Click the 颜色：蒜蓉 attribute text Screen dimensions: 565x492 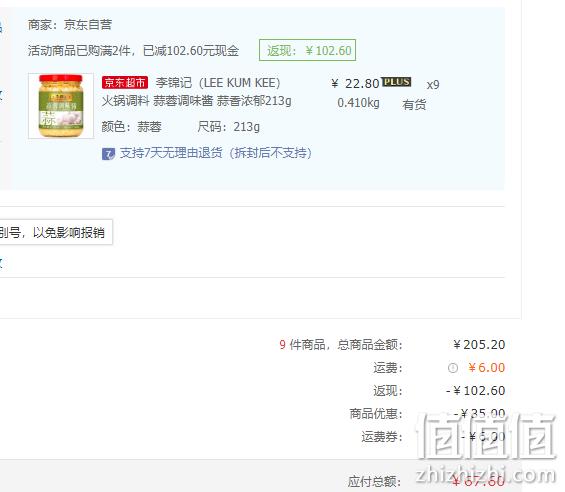tap(132, 127)
